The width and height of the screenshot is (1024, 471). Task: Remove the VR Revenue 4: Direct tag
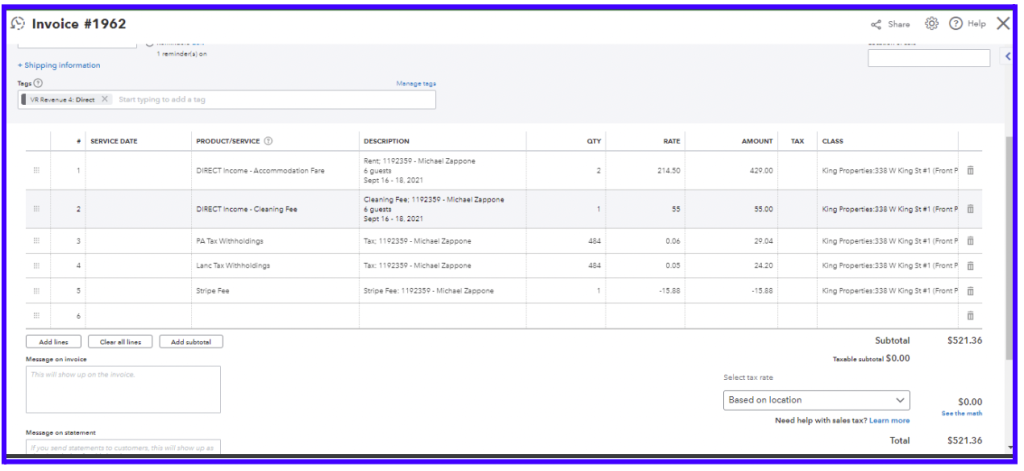[x=105, y=100]
